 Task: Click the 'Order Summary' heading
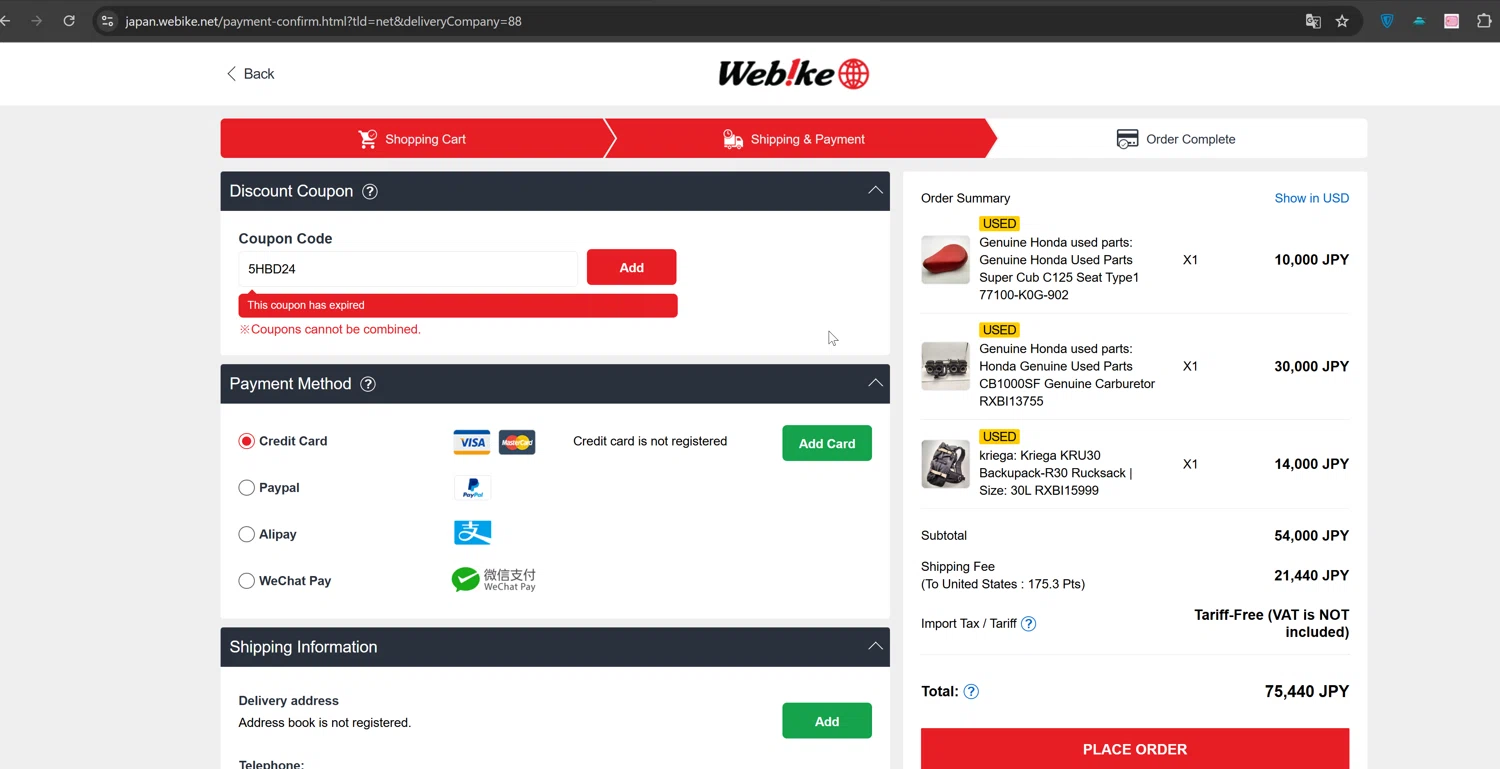[x=965, y=198]
